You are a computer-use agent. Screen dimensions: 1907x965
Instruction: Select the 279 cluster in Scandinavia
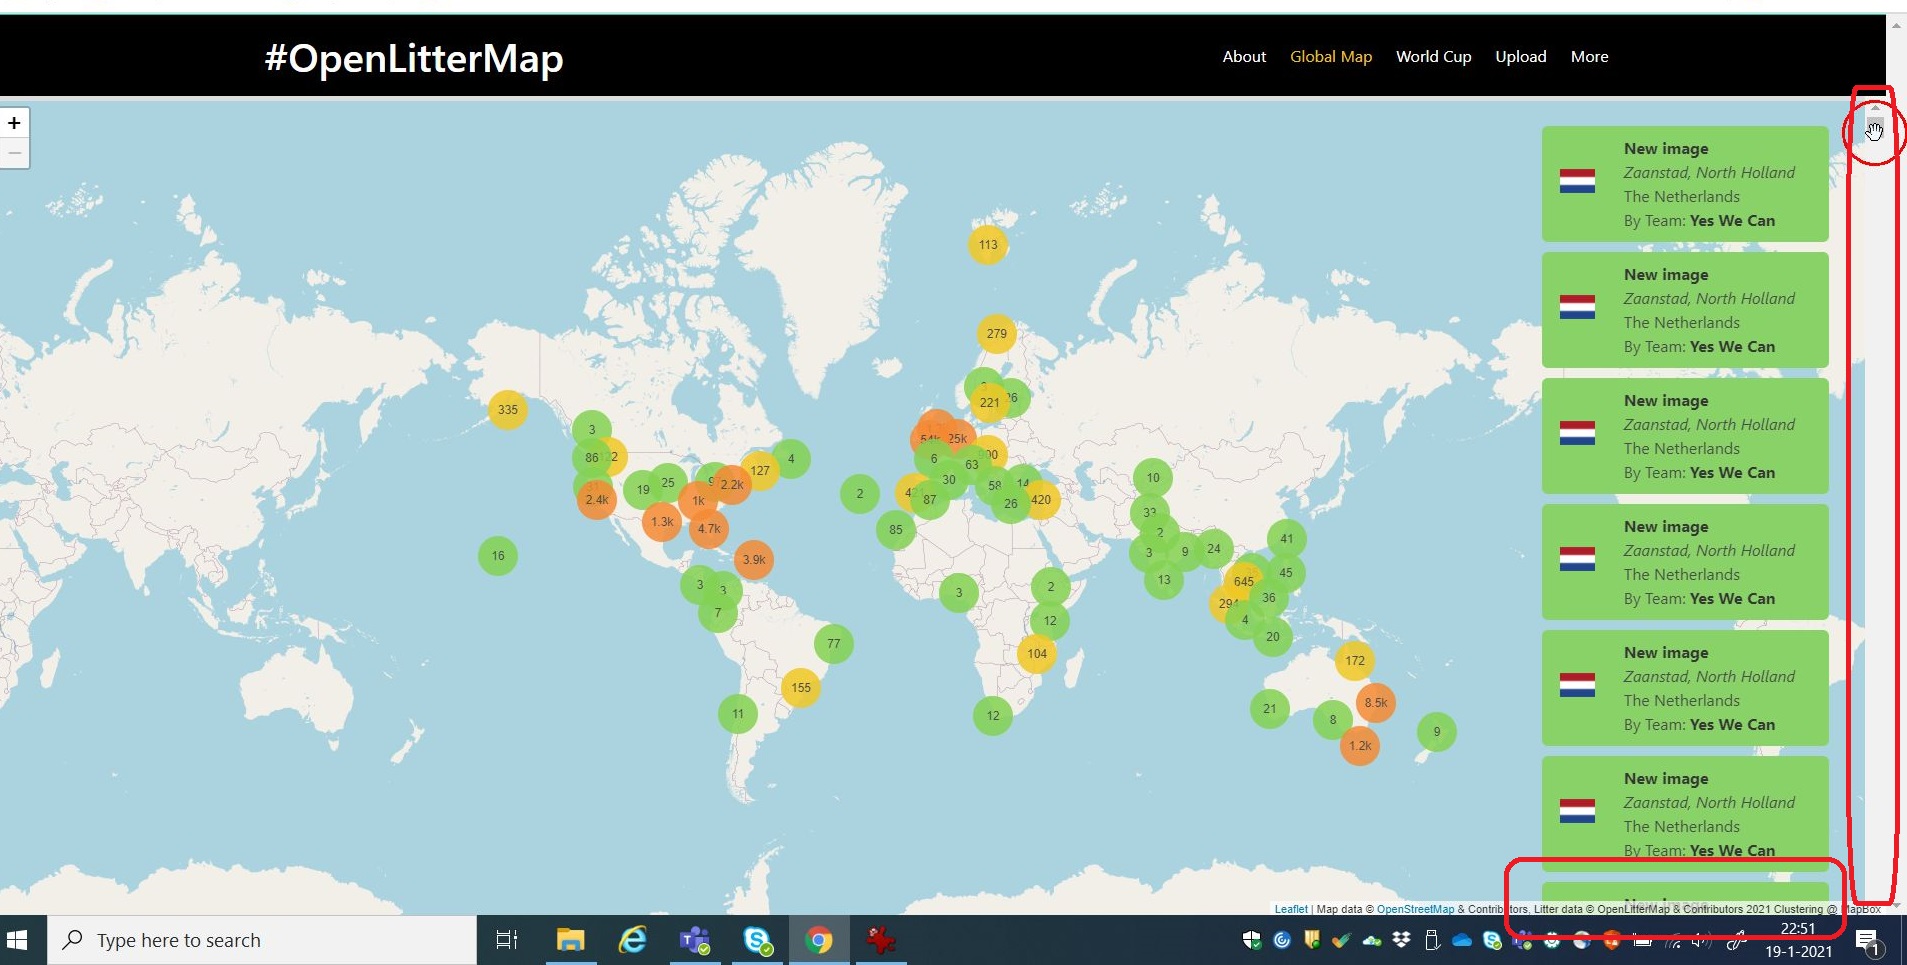coord(997,334)
